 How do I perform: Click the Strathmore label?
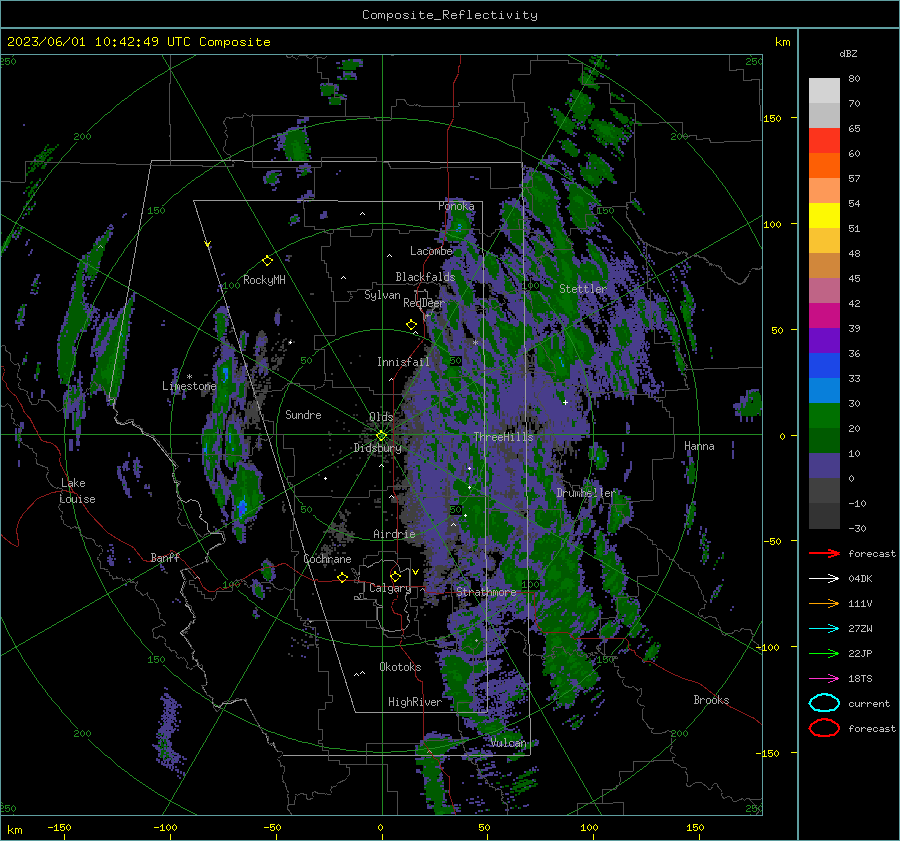tap(486, 592)
